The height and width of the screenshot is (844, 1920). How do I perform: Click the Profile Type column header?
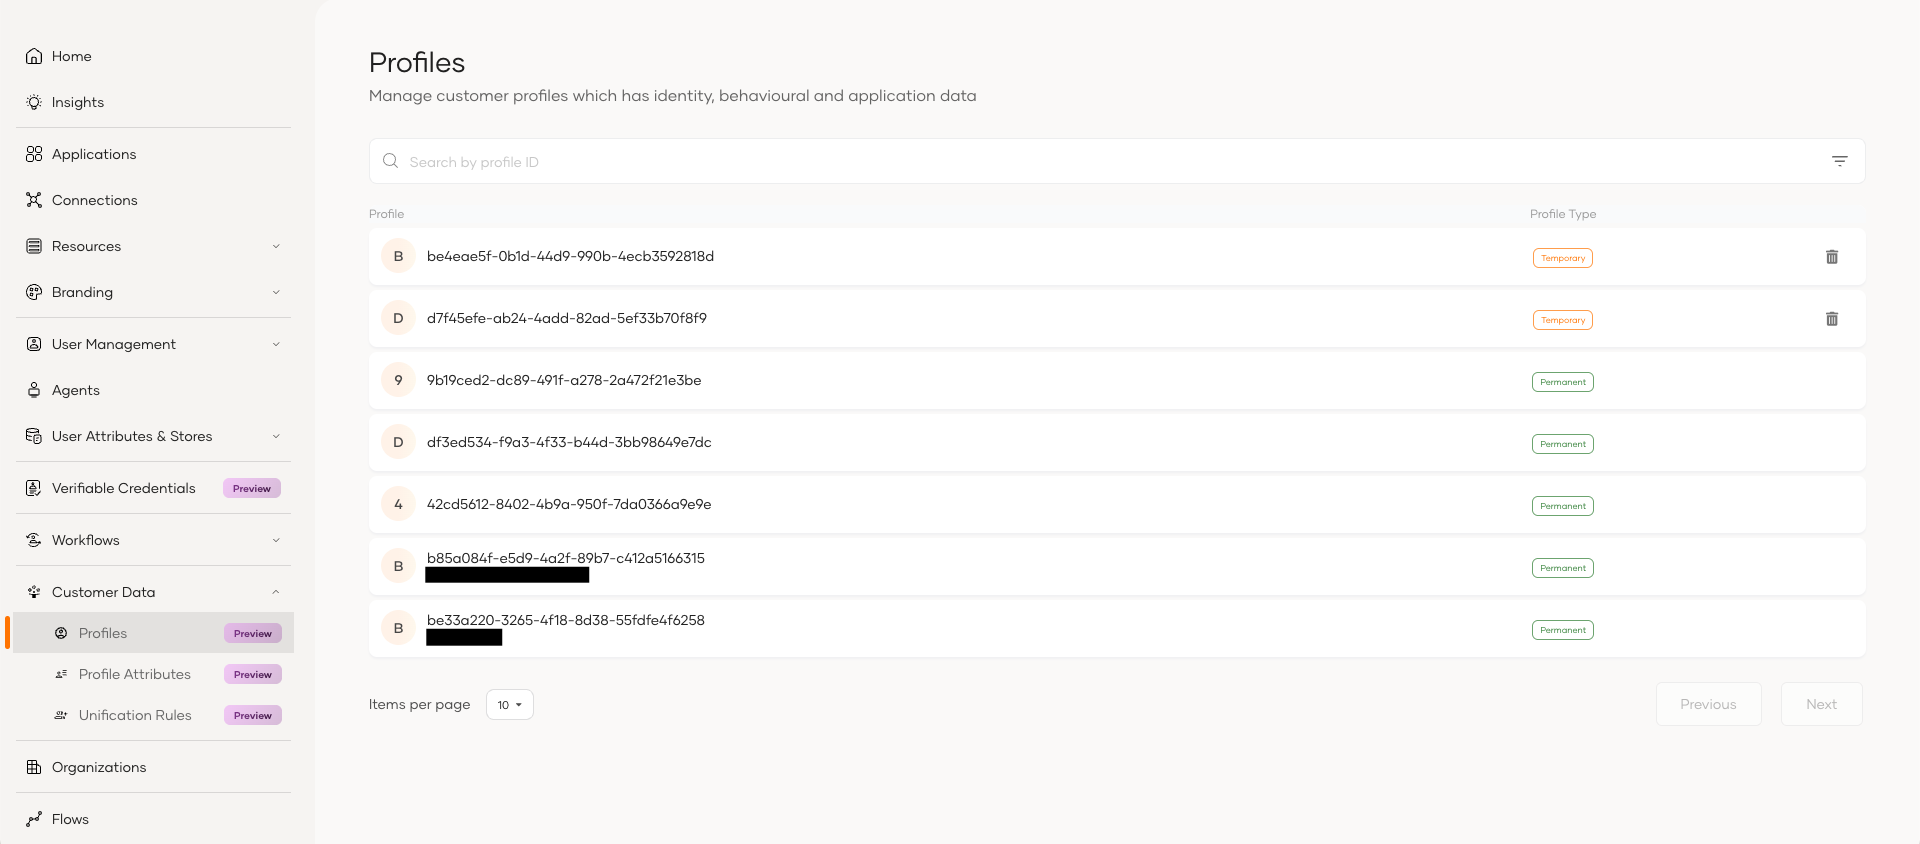1563,214
